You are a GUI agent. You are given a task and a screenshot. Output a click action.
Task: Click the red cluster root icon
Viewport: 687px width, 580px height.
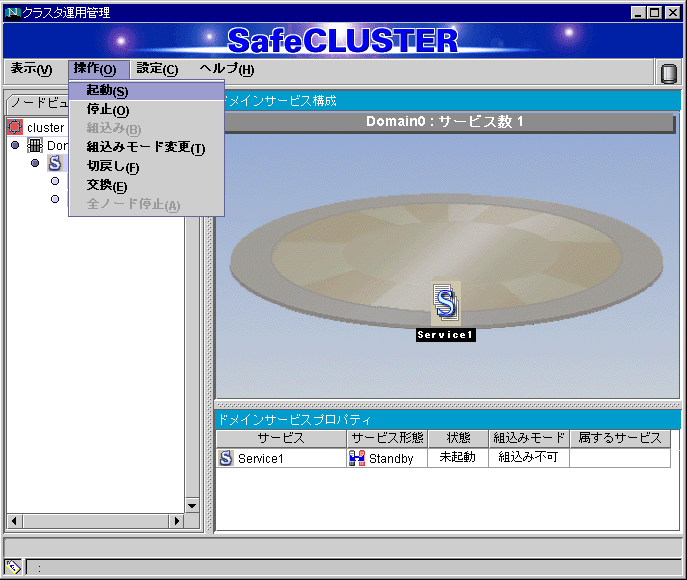[x=15, y=128]
